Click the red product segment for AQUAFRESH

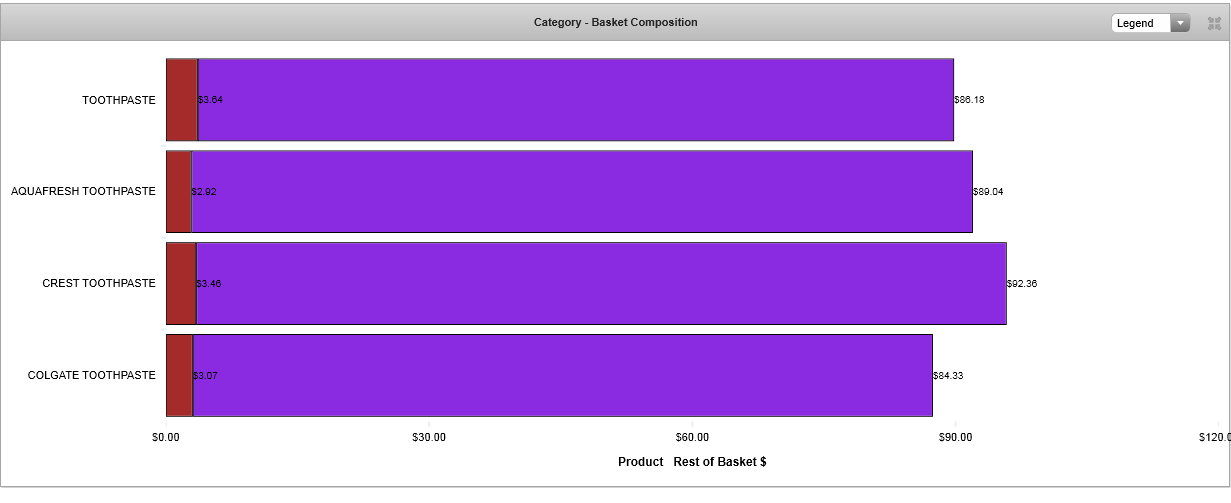179,191
